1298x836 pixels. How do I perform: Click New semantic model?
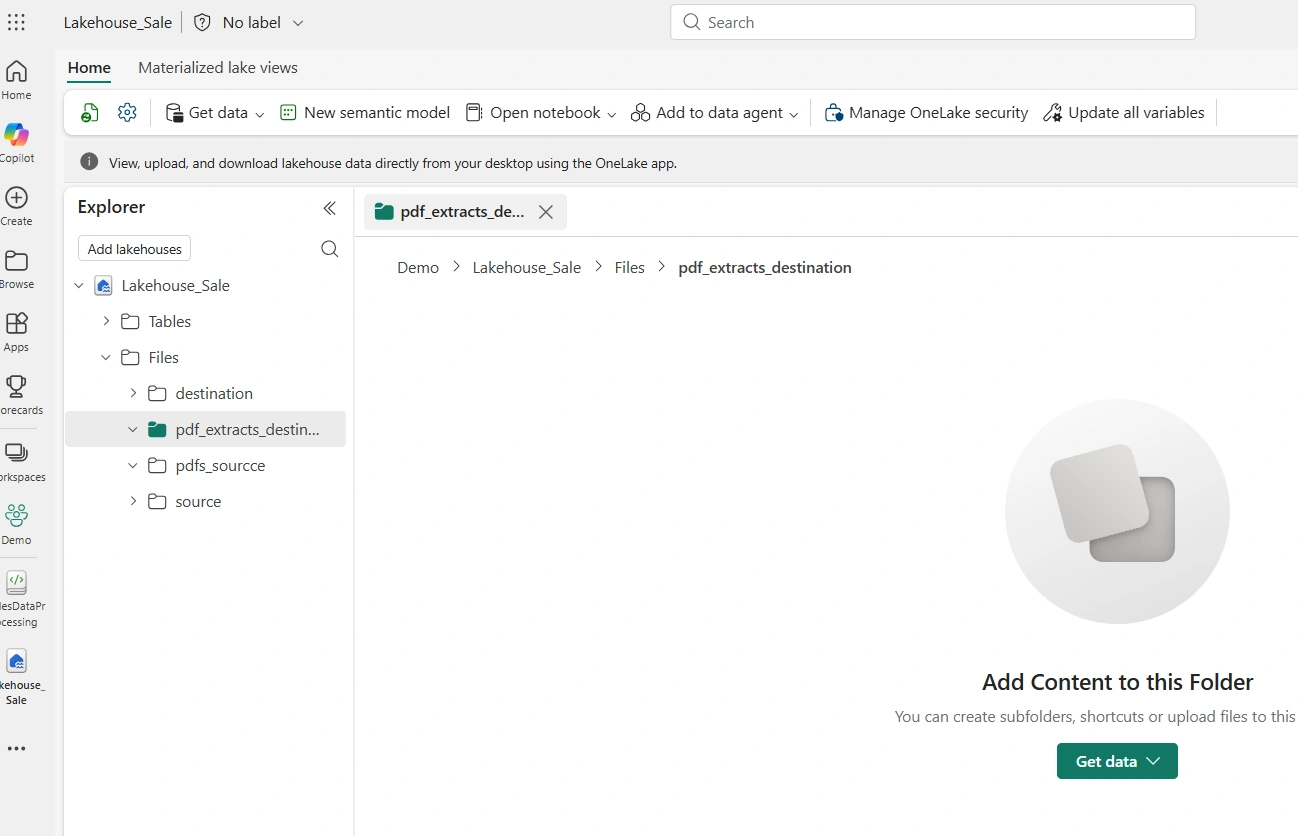click(365, 113)
